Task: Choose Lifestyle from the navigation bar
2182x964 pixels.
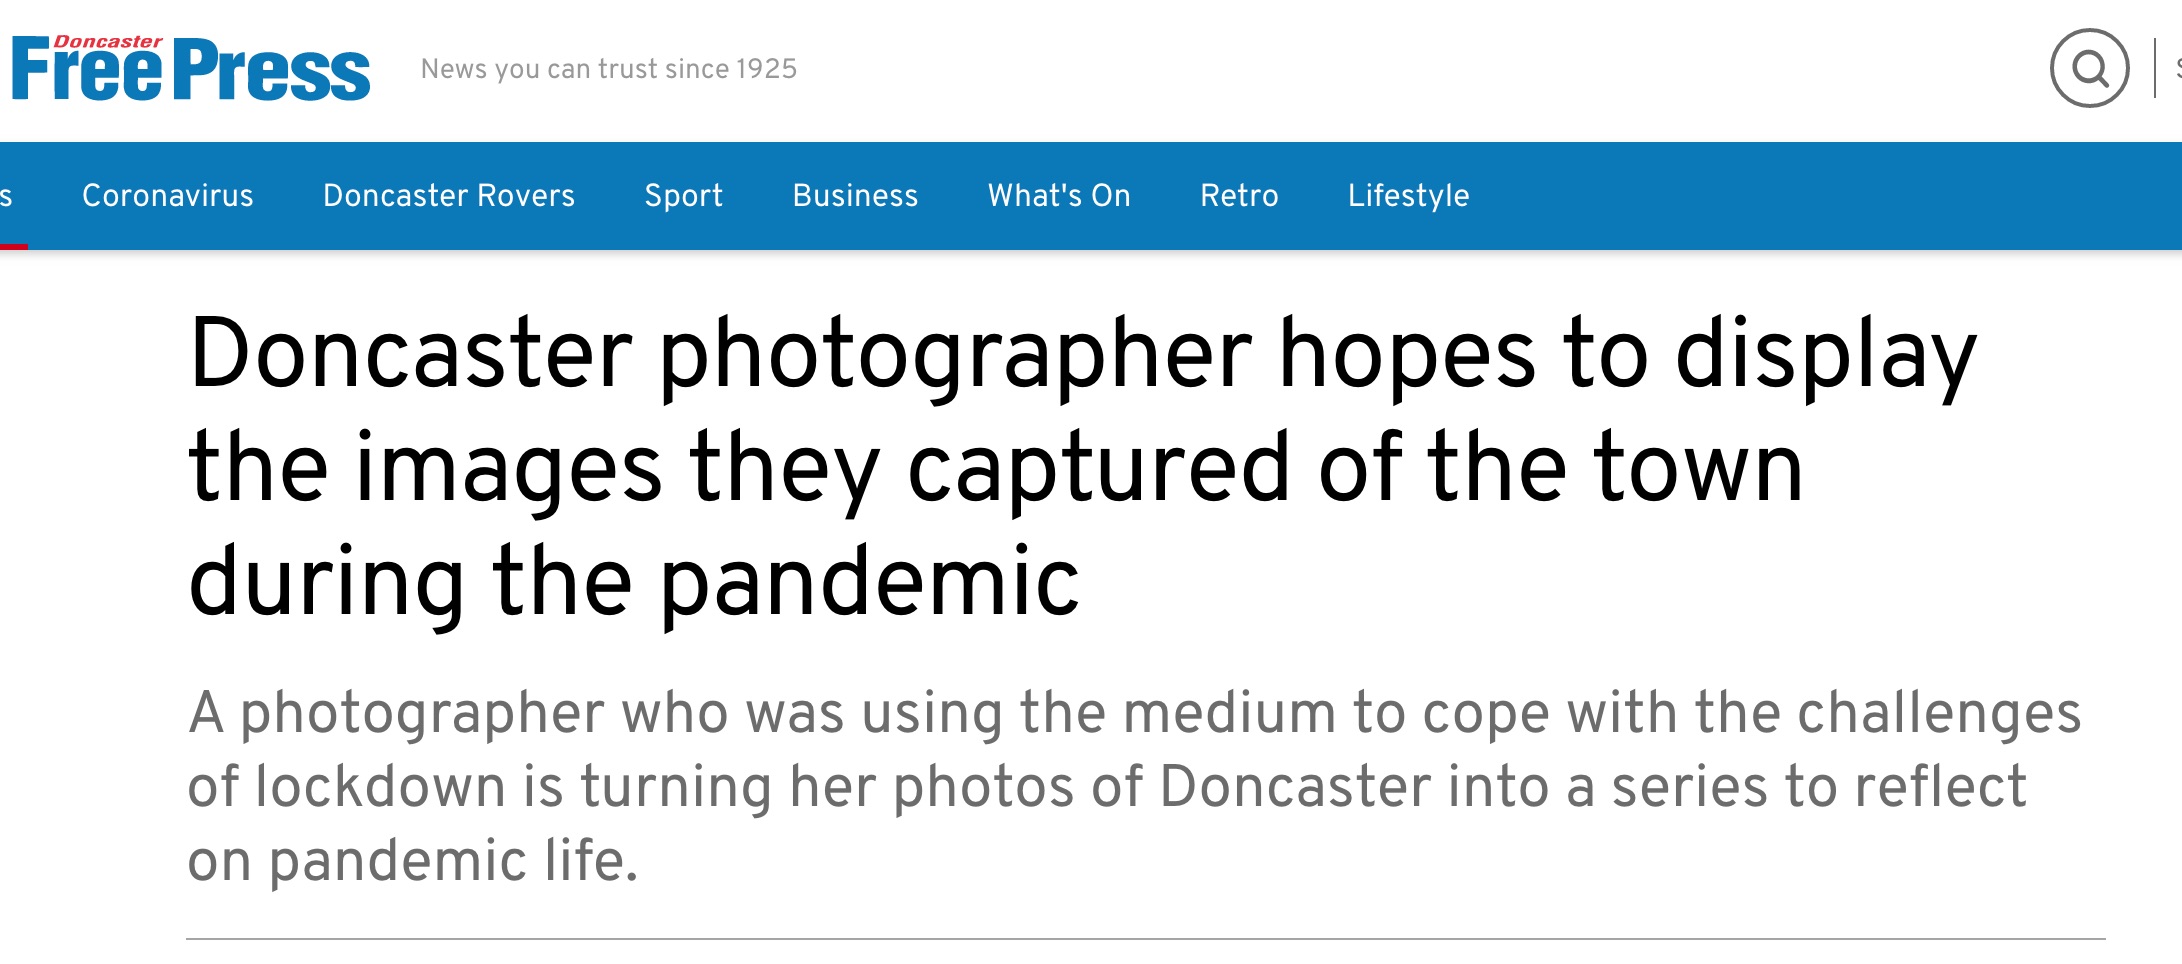Action: tap(1408, 195)
